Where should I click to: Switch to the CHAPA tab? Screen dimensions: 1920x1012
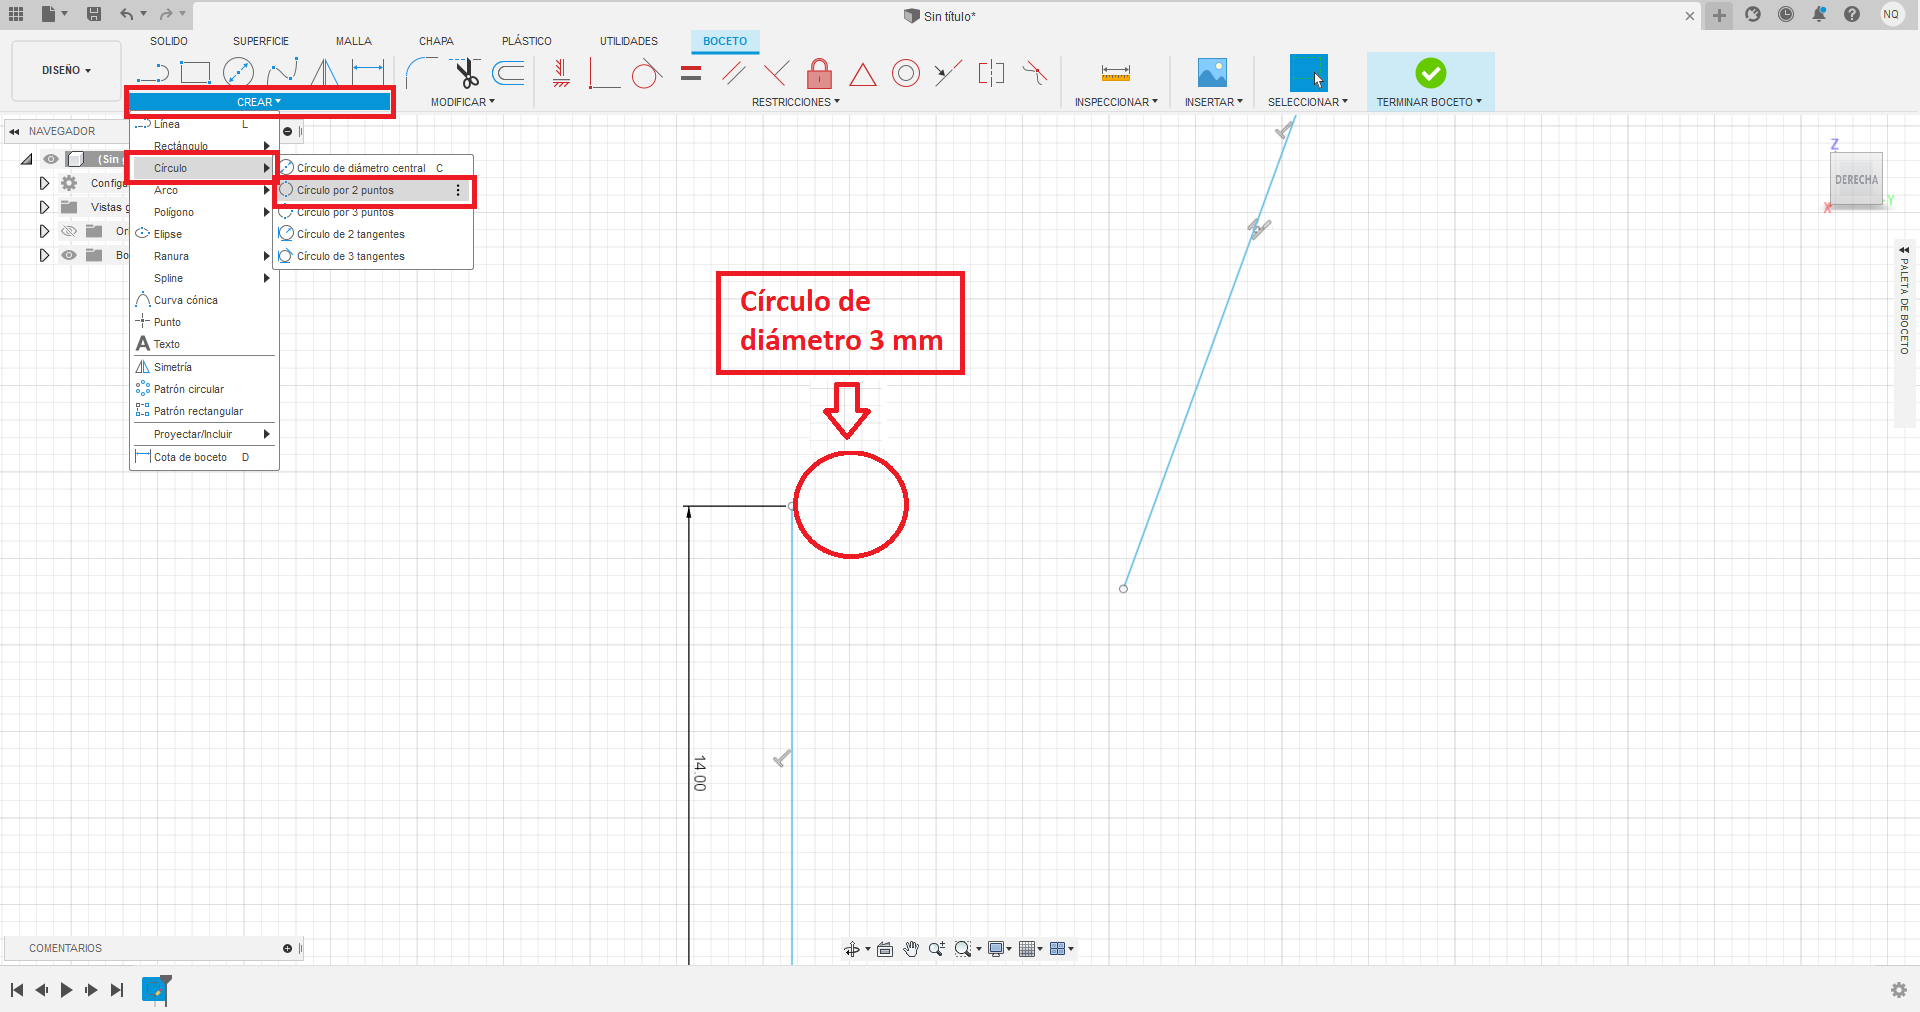pos(436,41)
